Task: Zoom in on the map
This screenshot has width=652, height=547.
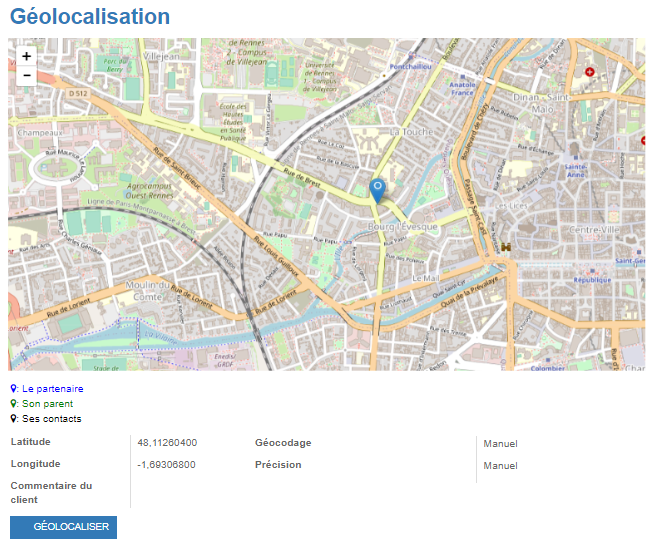Action: coord(26,56)
